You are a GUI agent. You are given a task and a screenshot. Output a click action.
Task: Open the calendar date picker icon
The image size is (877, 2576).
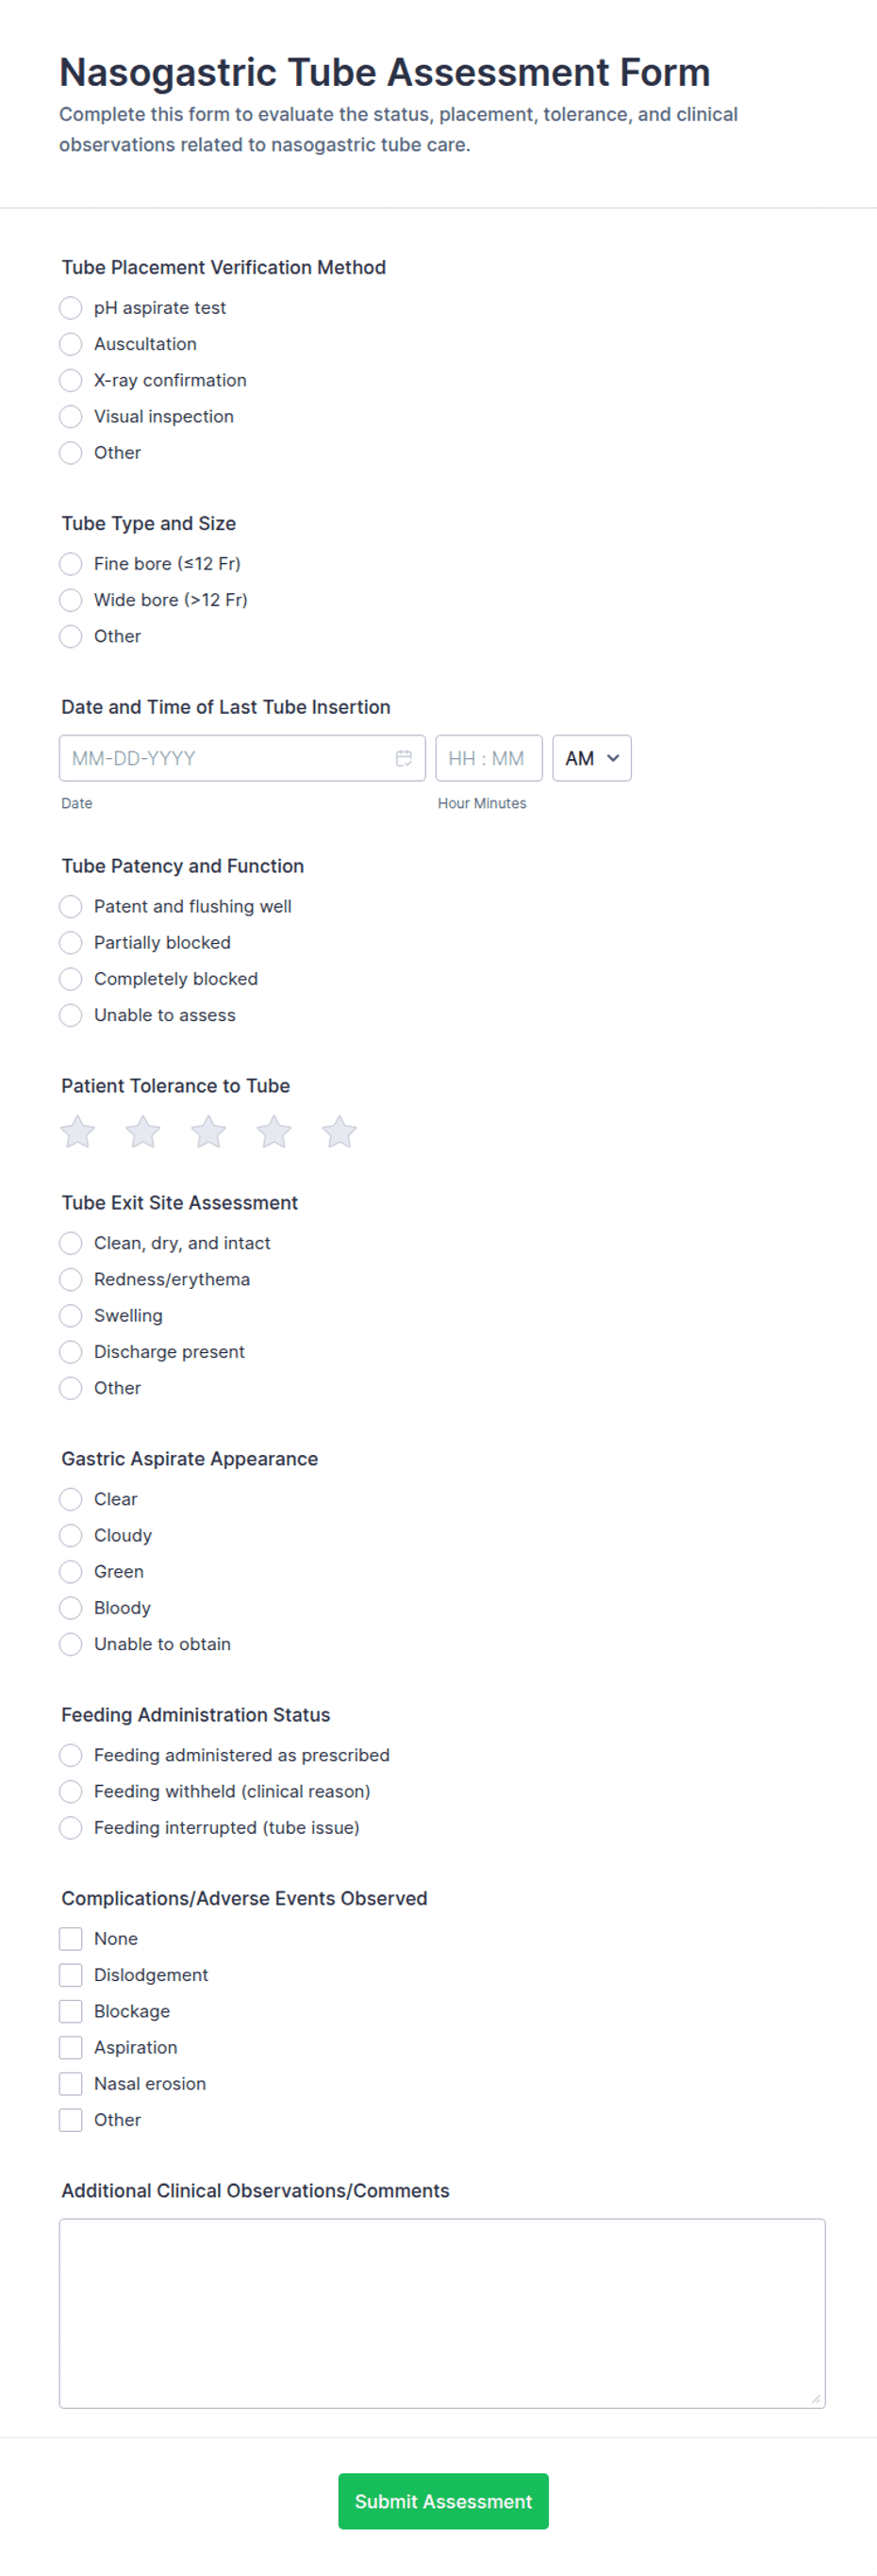(404, 758)
